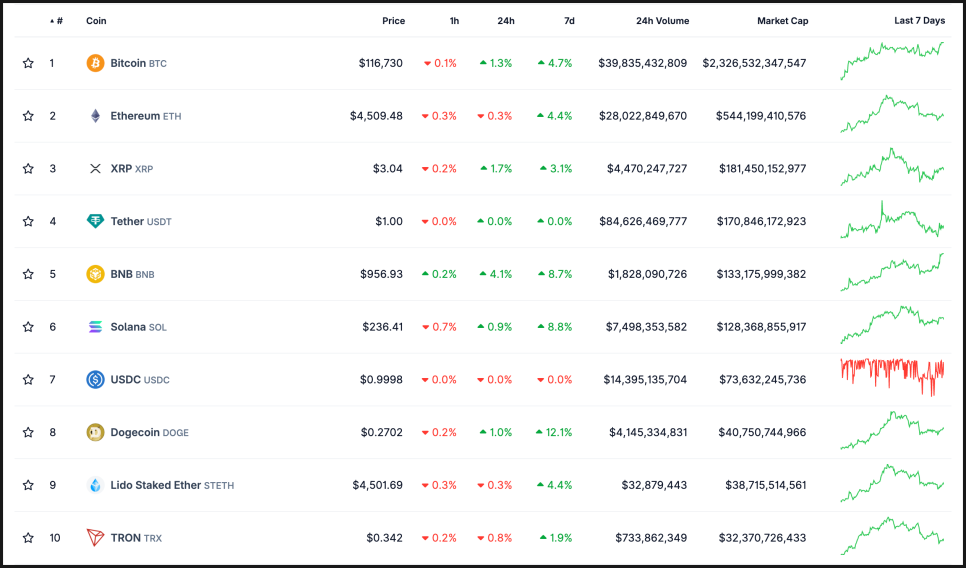Open the Bitcoin BTC coin page
This screenshot has width=966, height=568.
click(139, 63)
